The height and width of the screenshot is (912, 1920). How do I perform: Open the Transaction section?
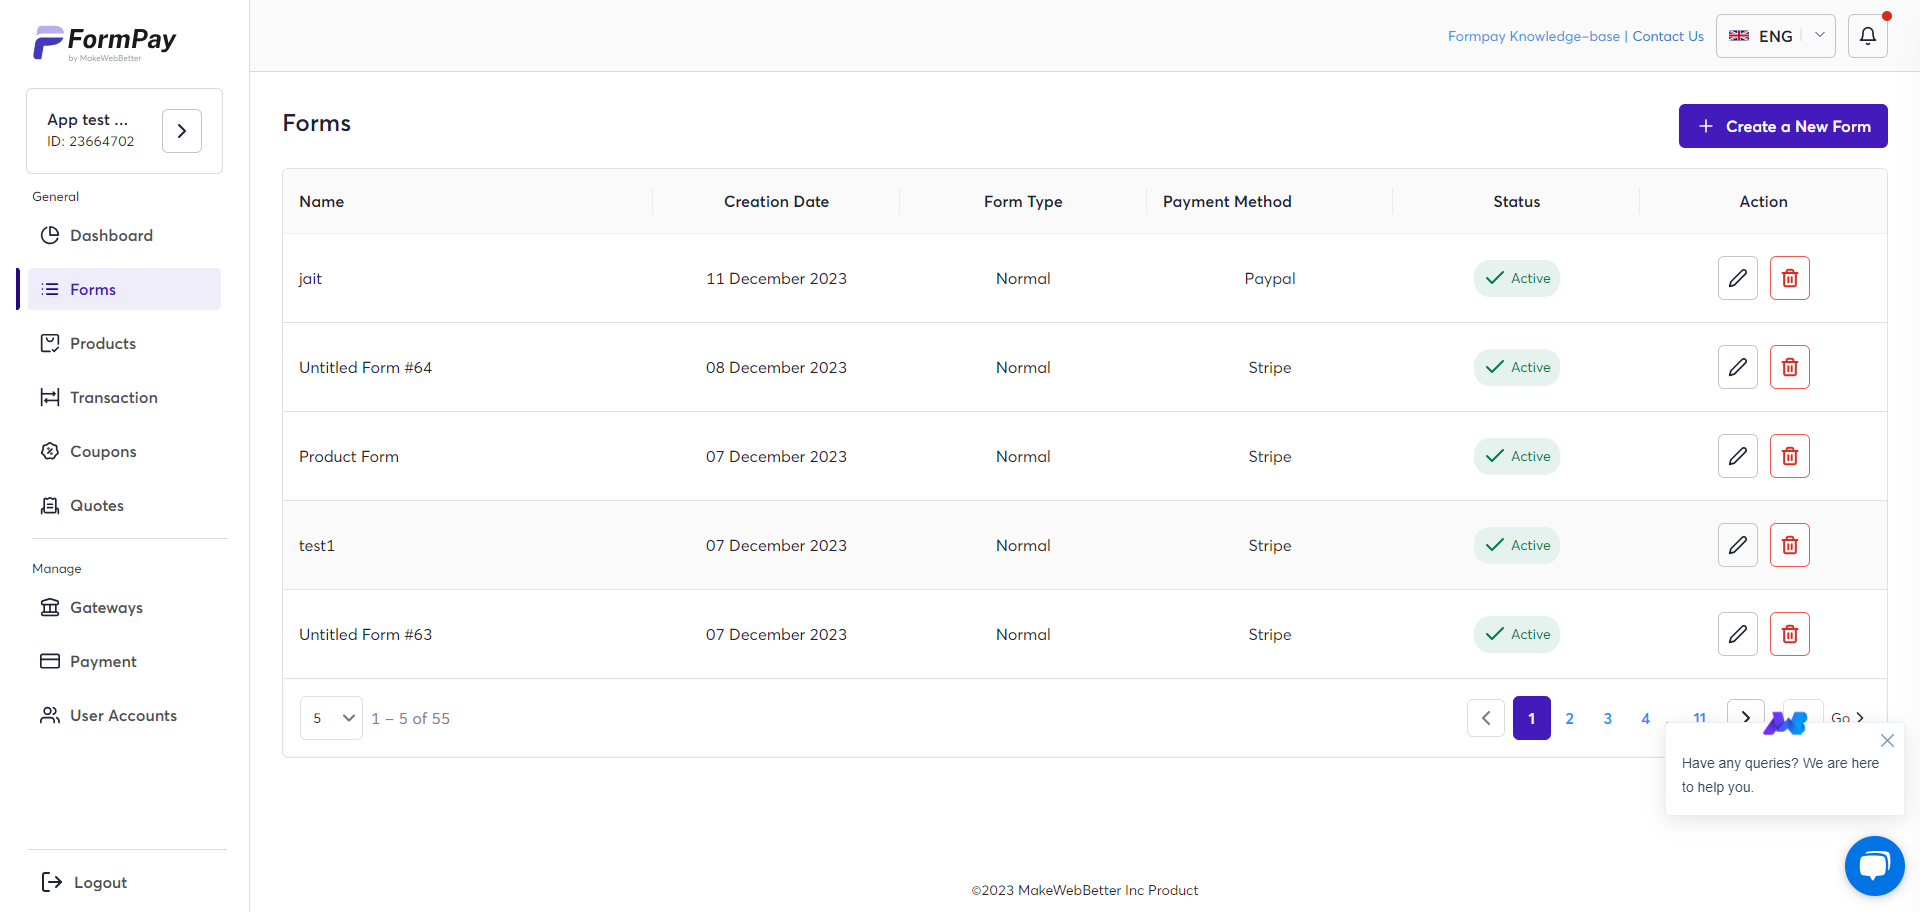pyautogui.click(x=113, y=397)
